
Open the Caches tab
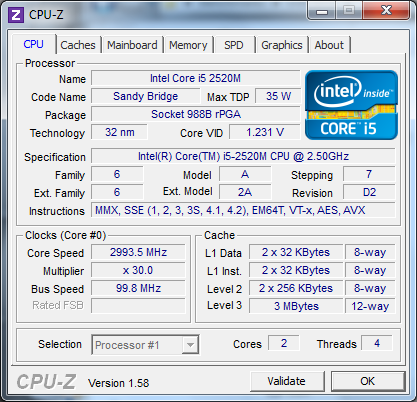click(x=78, y=45)
